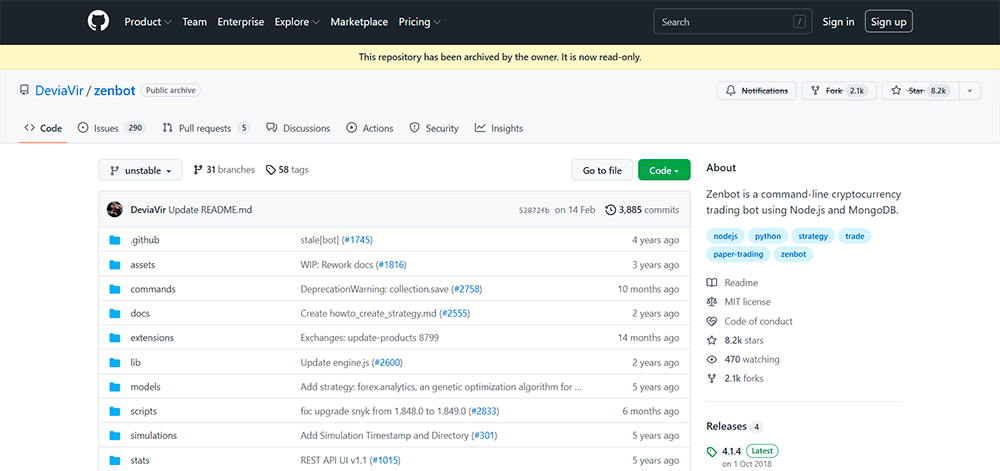
Task: Select the nodejs topic tag
Action: (725, 236)
